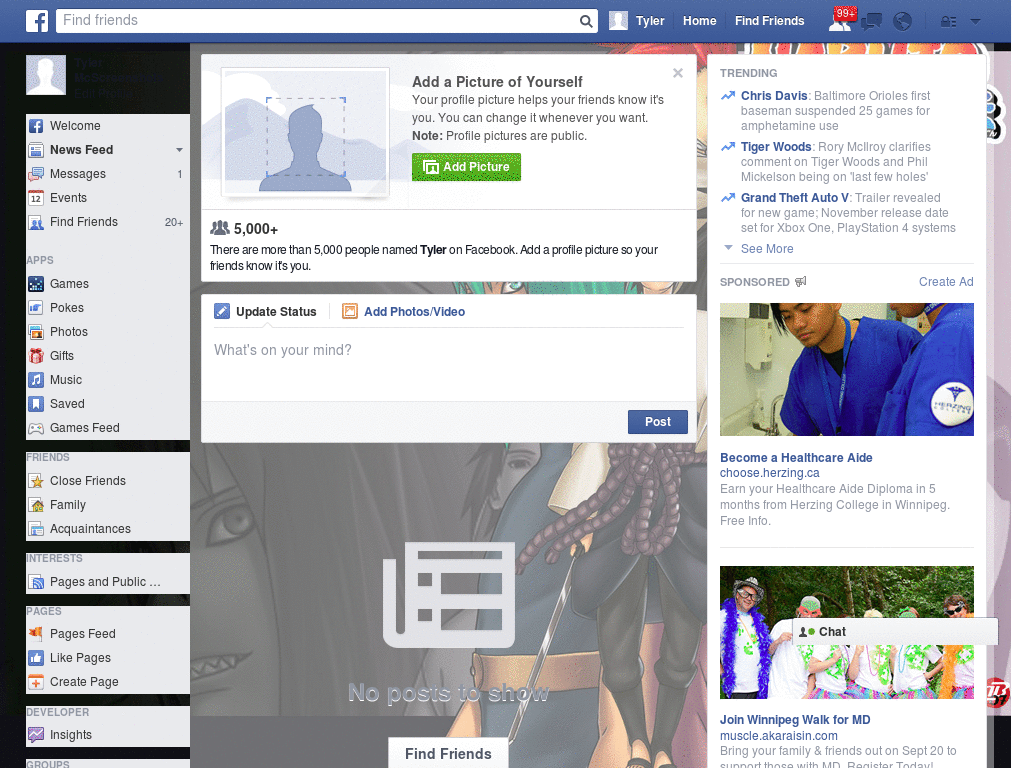Focus the Find friends search box
This screenshot has width=1024, height=768.
tap(317, 21)
